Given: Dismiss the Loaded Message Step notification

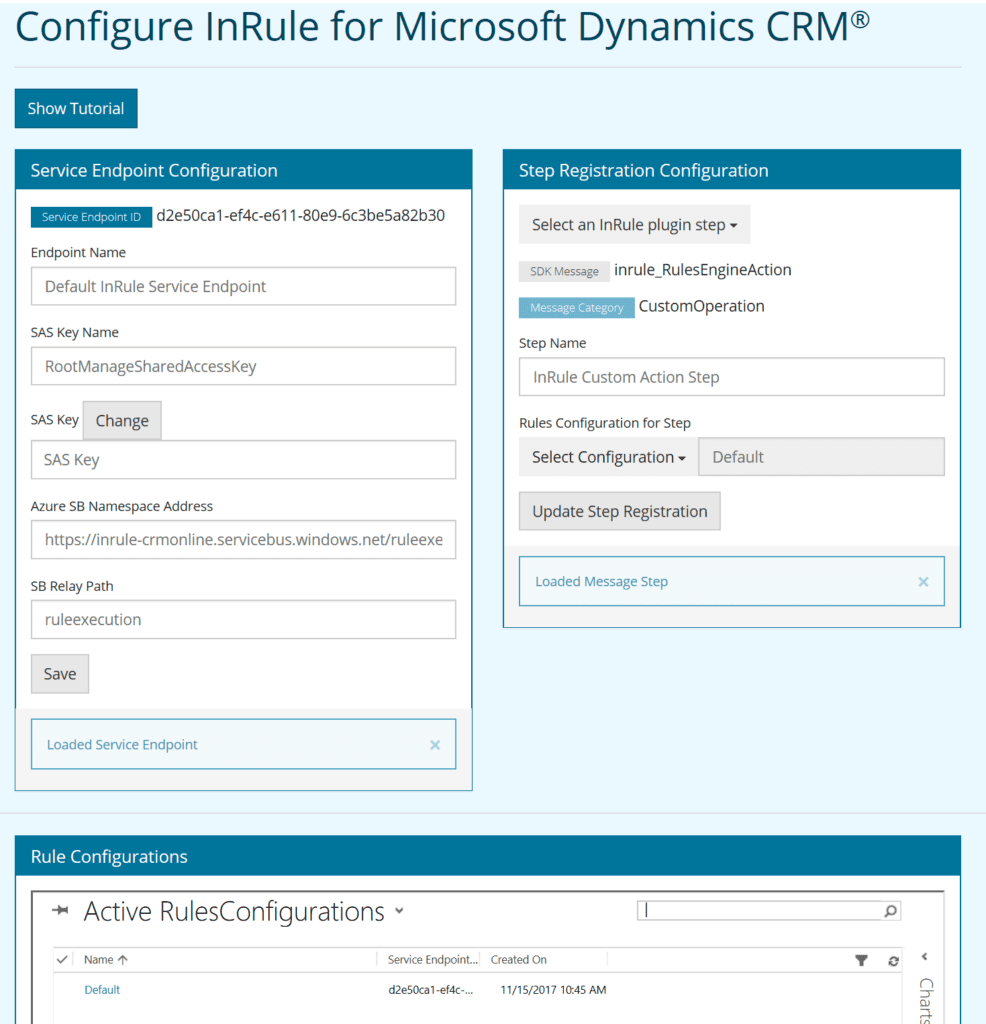Looking at the screenshot, I should (x=923, y=582).
